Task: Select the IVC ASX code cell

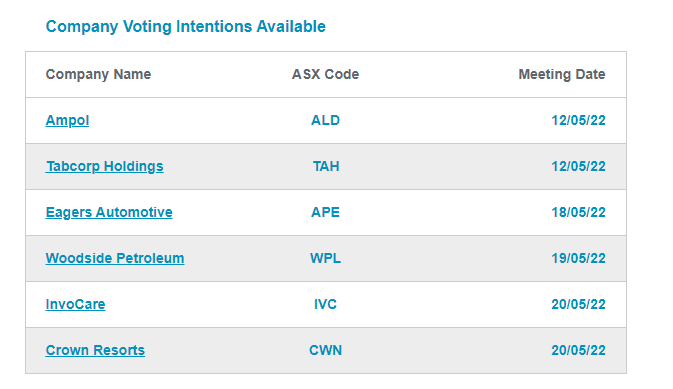Action: tap(325, 304)
